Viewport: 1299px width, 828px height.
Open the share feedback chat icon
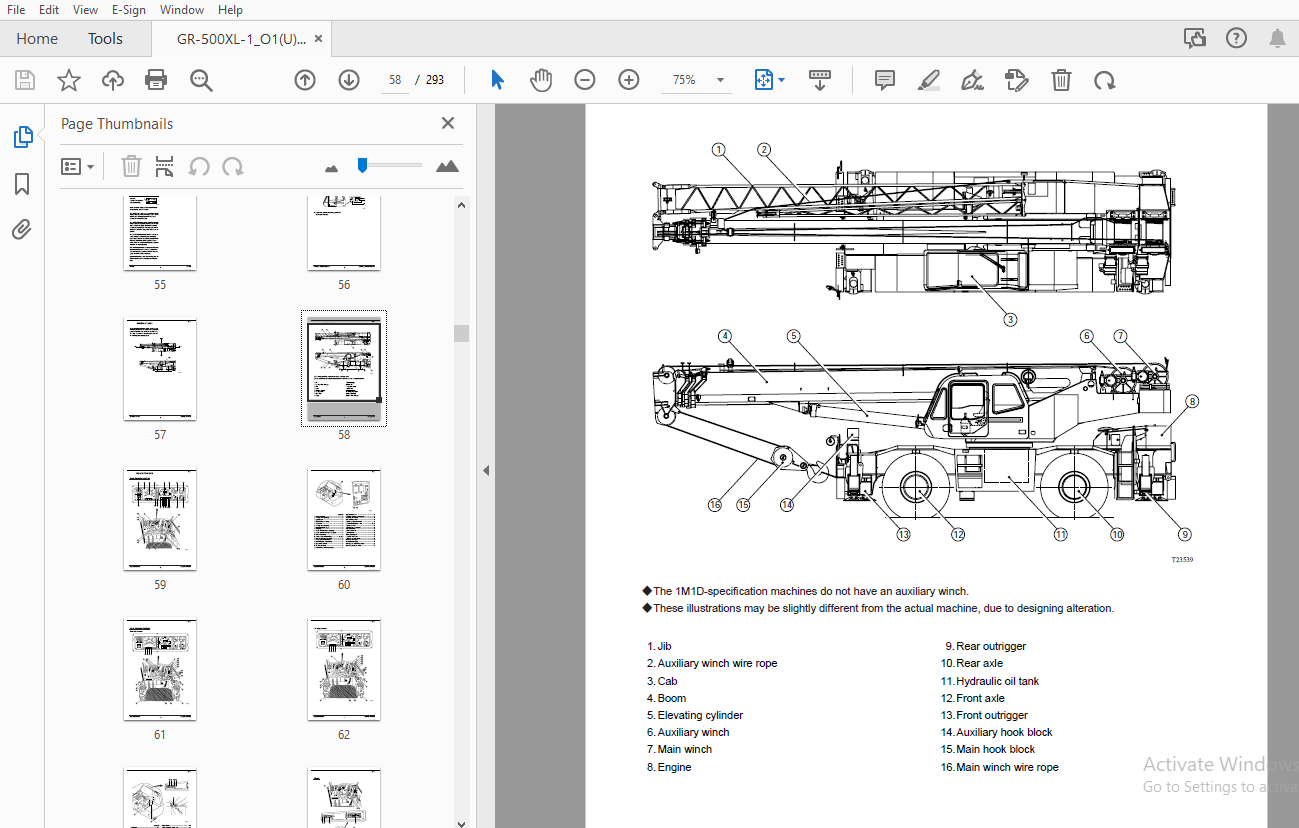point(1195,38)
